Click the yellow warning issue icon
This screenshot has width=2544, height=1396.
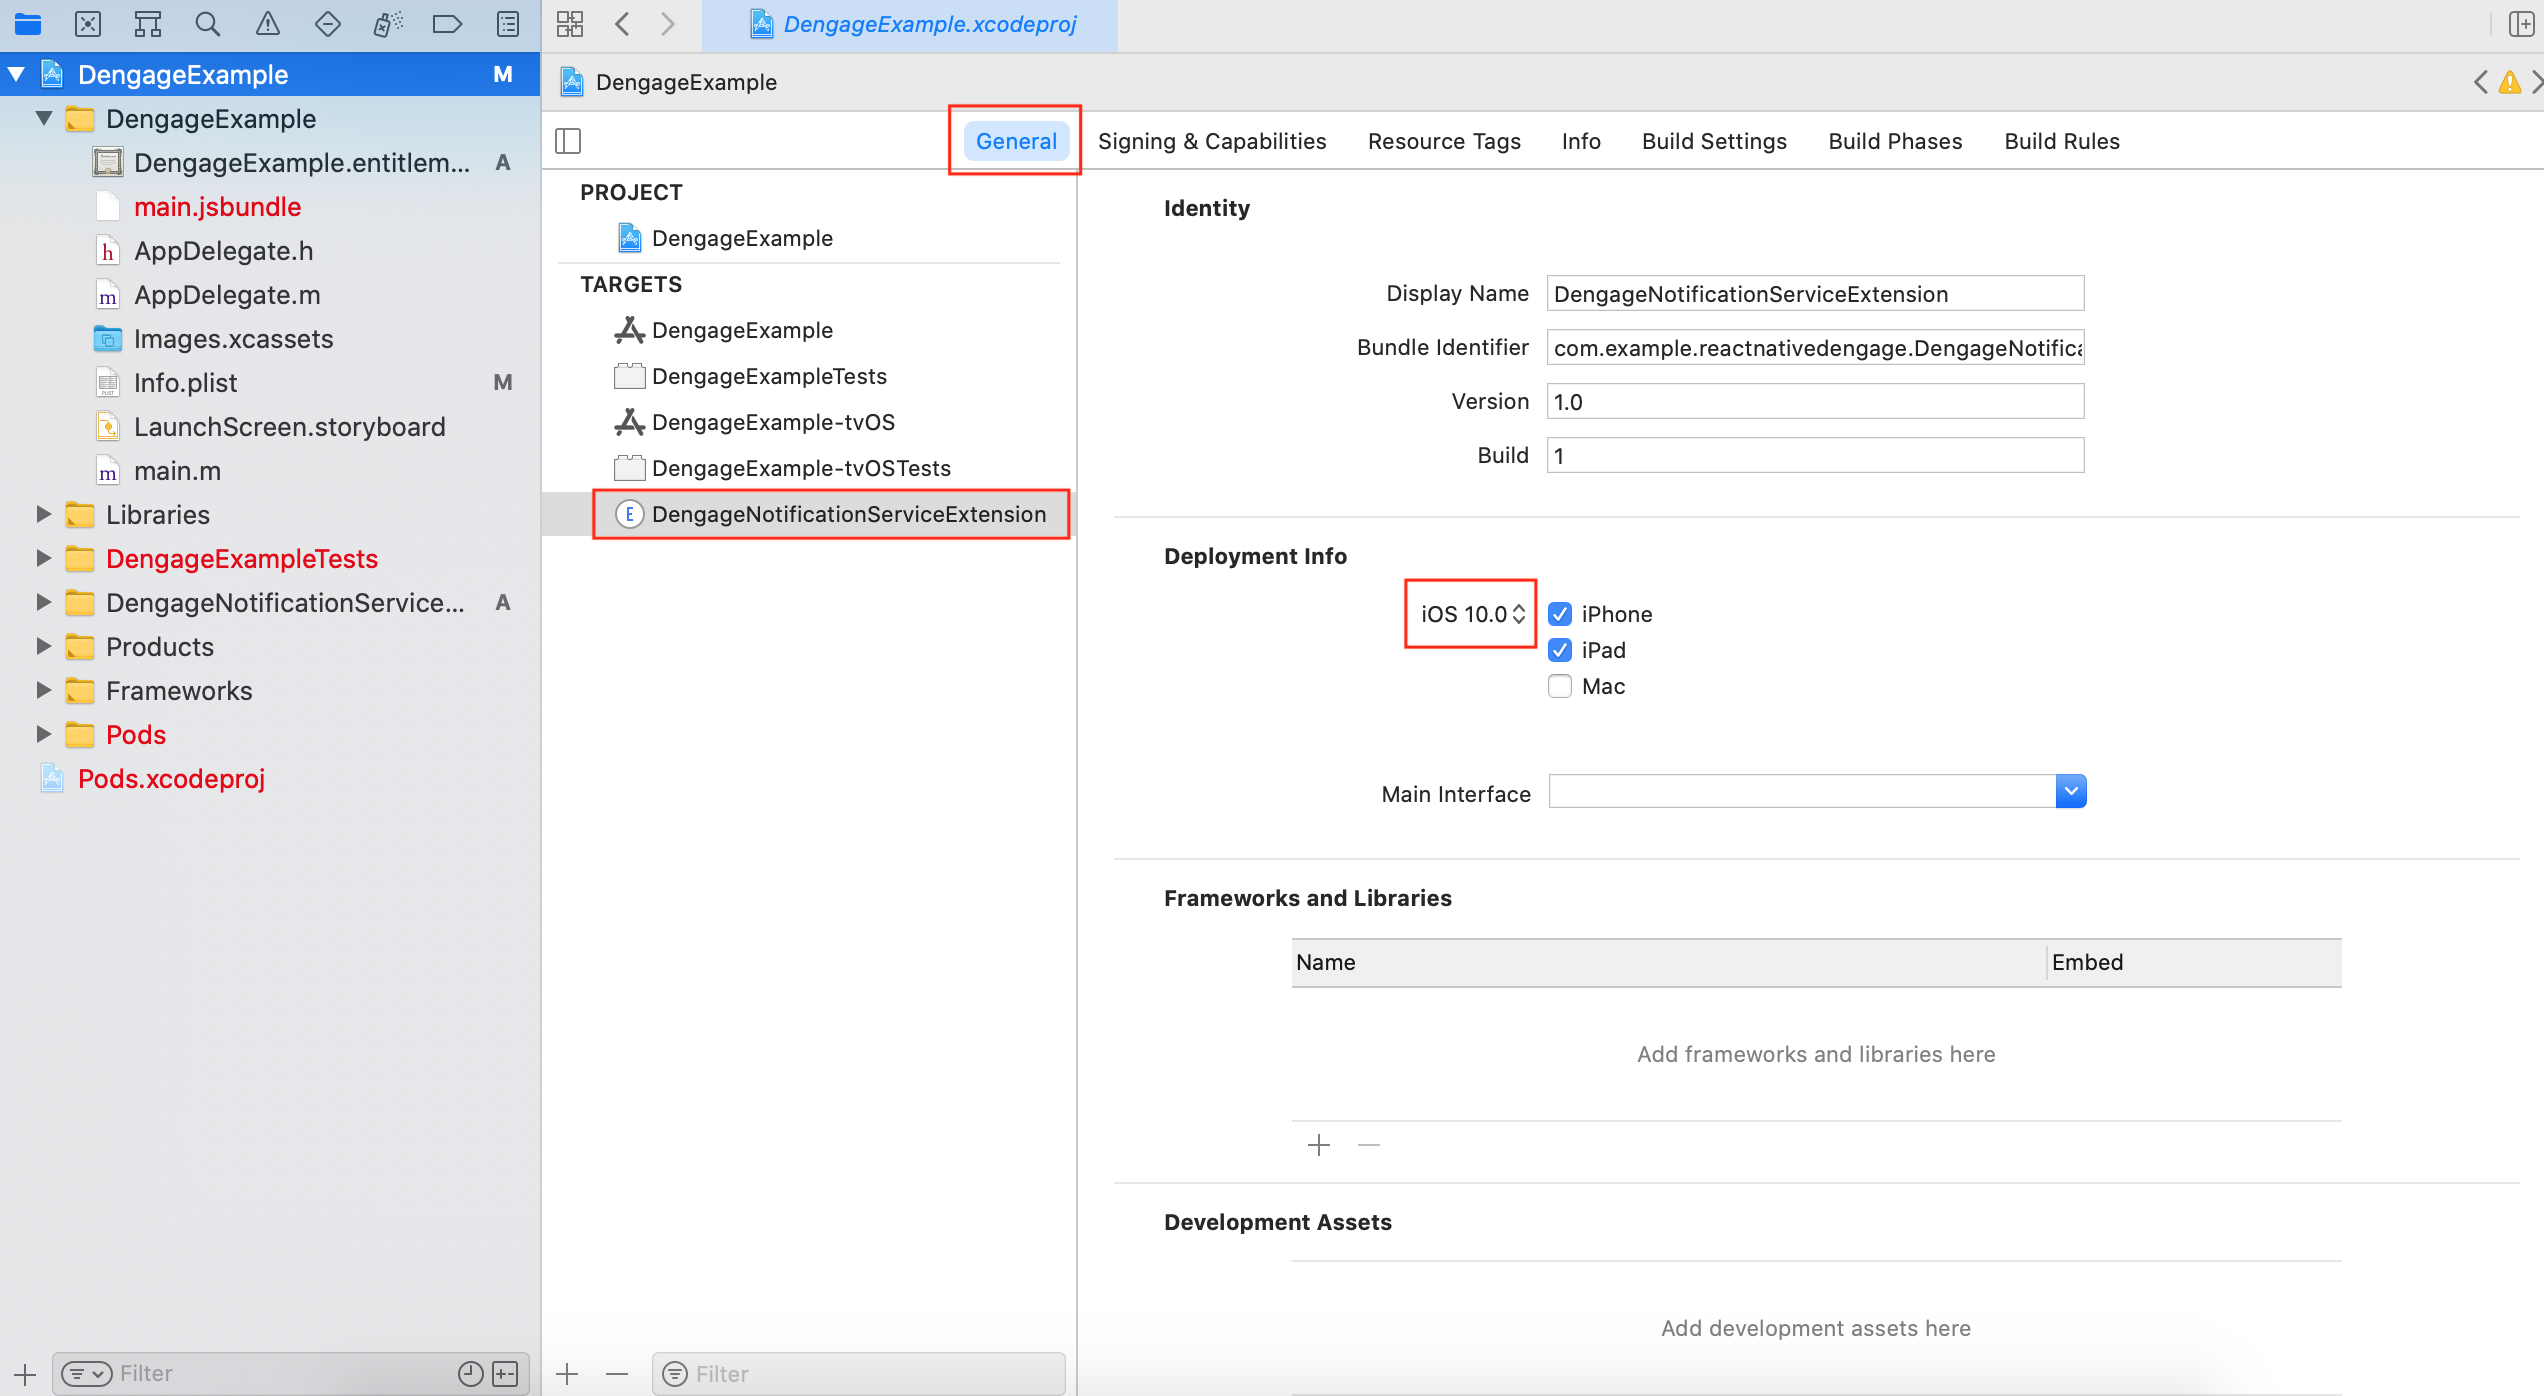pos(2509,82)
